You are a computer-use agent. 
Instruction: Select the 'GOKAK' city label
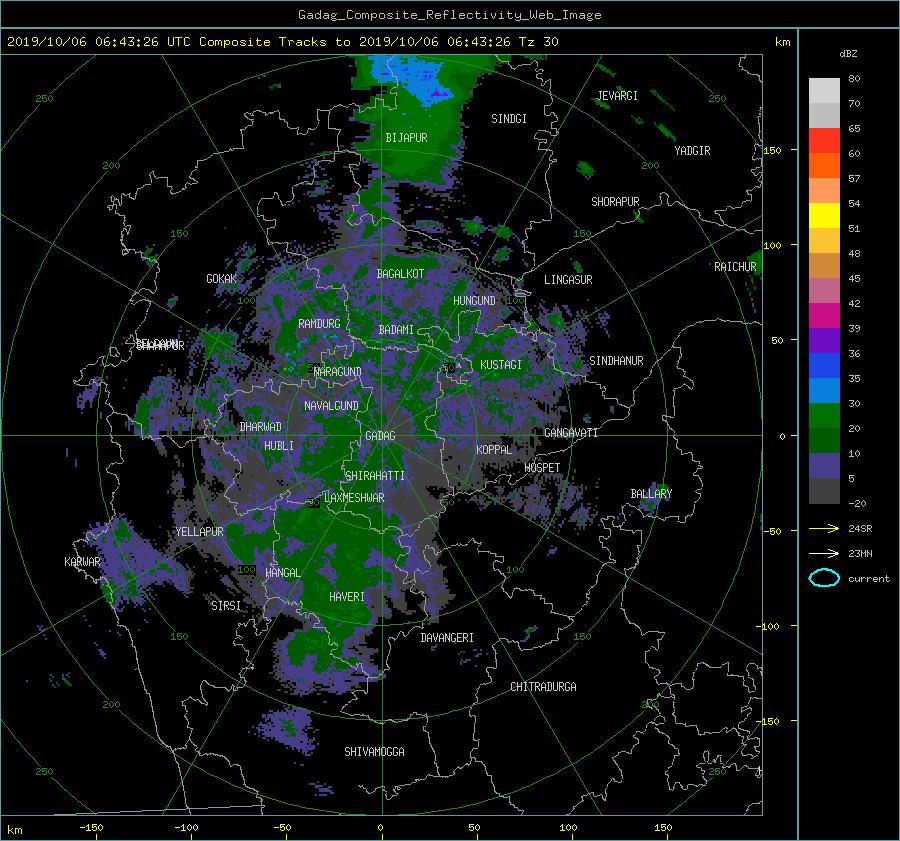[x=222, y=279]
